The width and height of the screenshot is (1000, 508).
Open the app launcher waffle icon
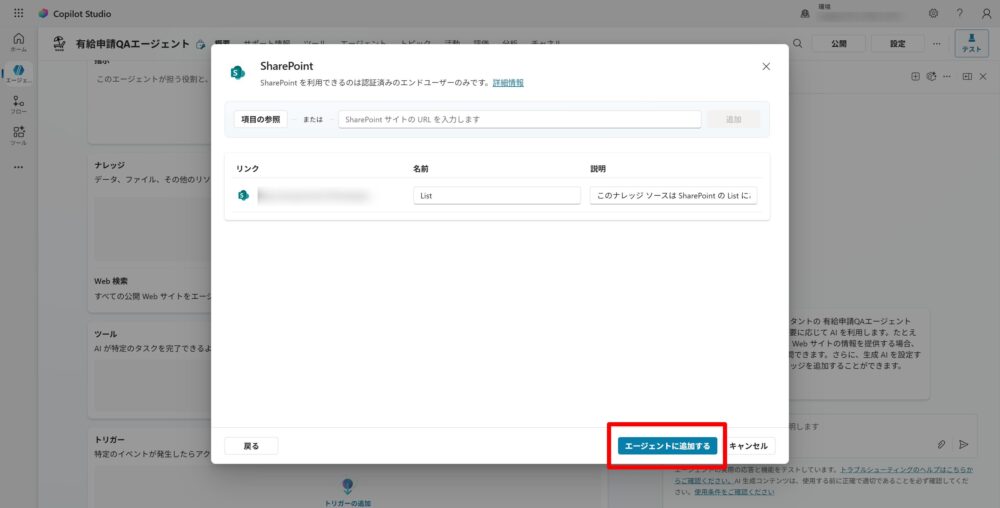click(x=18, y=14)
